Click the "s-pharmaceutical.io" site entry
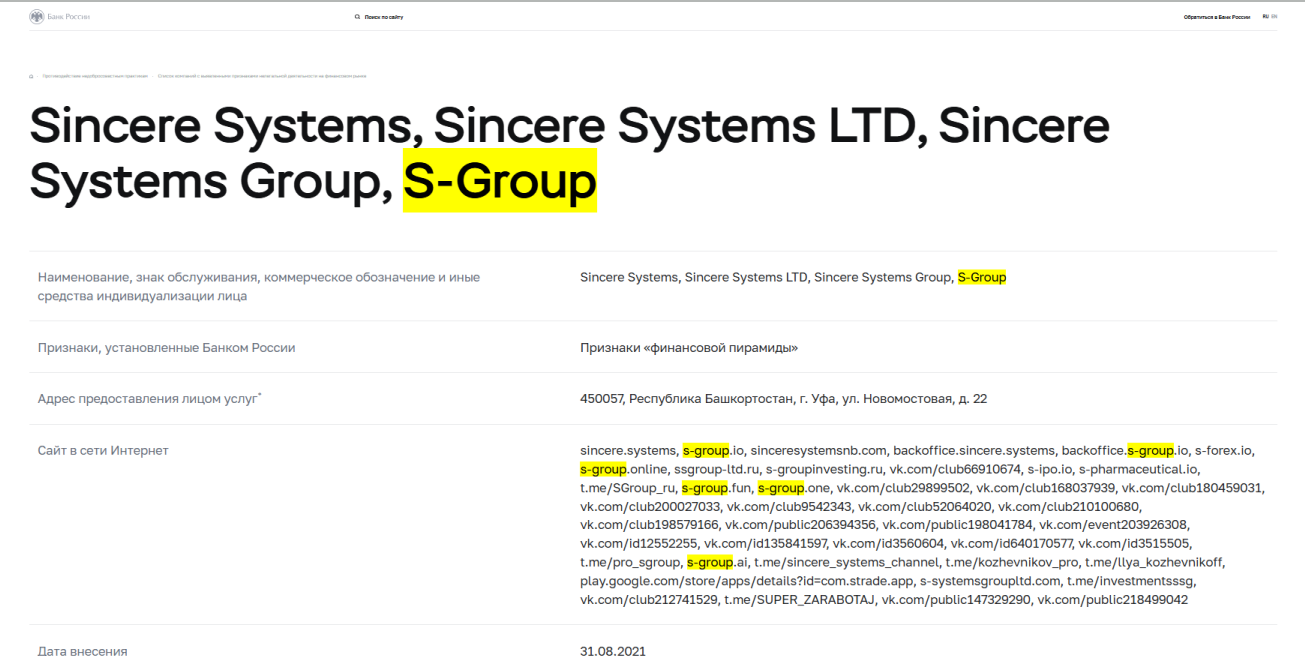 (1139, 469)
